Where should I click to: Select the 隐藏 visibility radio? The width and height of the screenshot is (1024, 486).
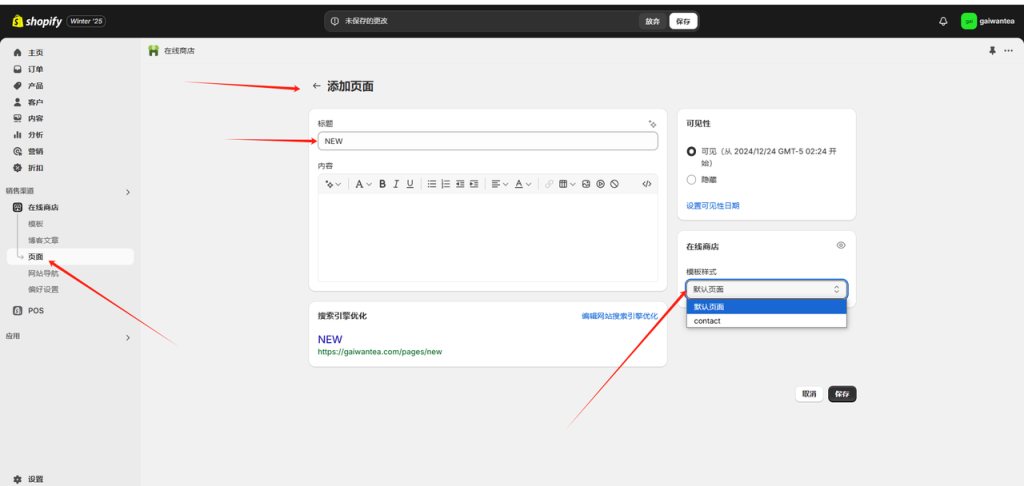pos(692,179)
